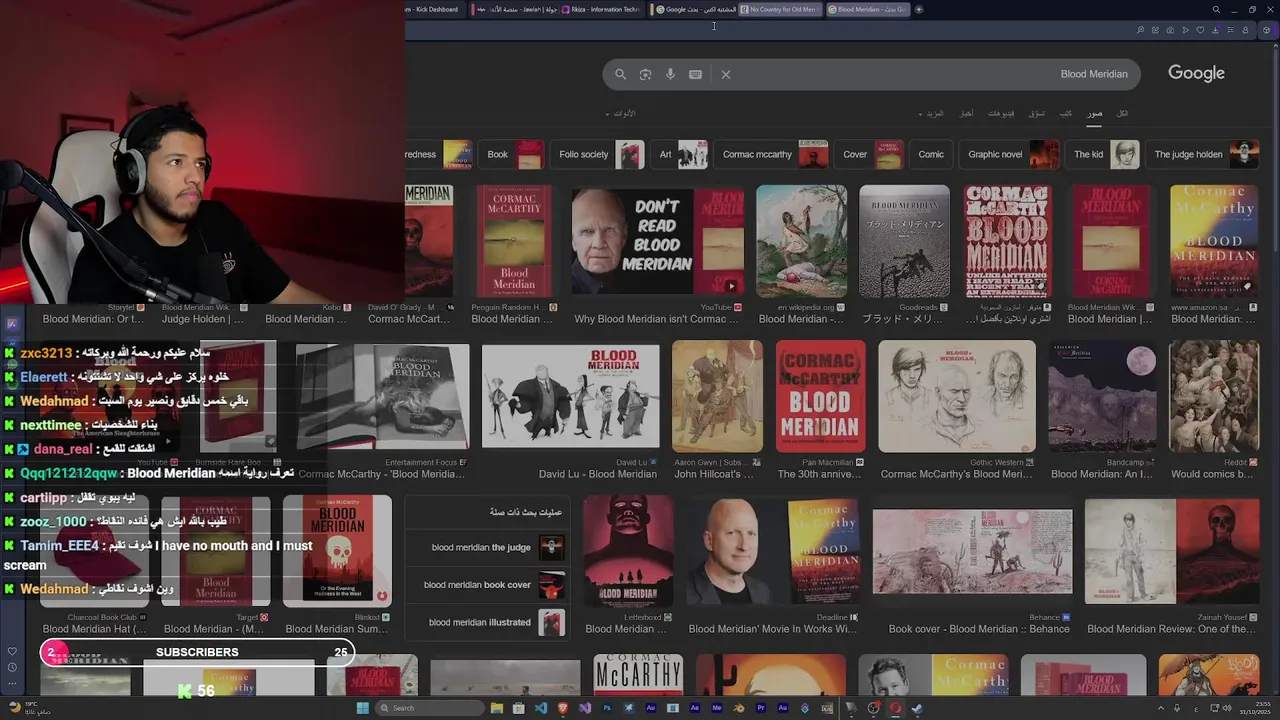Filter images by Cover chip

(x=871, y=155)
